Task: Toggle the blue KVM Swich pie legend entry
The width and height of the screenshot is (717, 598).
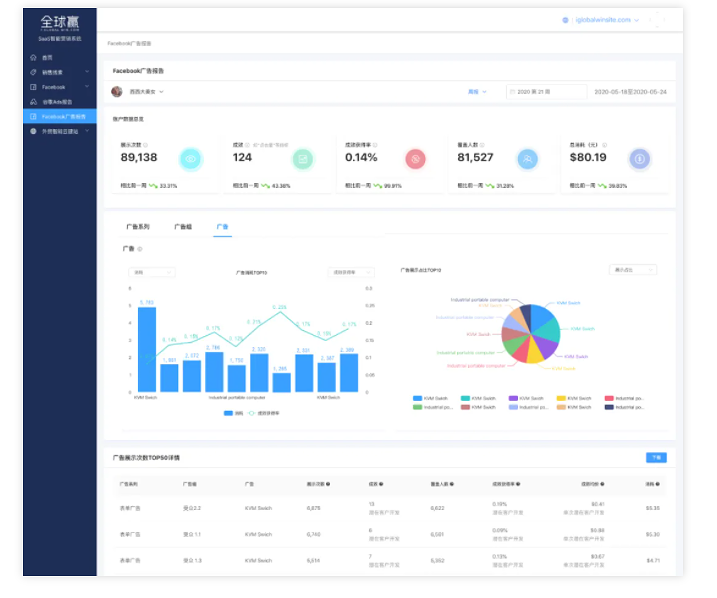Action: point(430,398)
